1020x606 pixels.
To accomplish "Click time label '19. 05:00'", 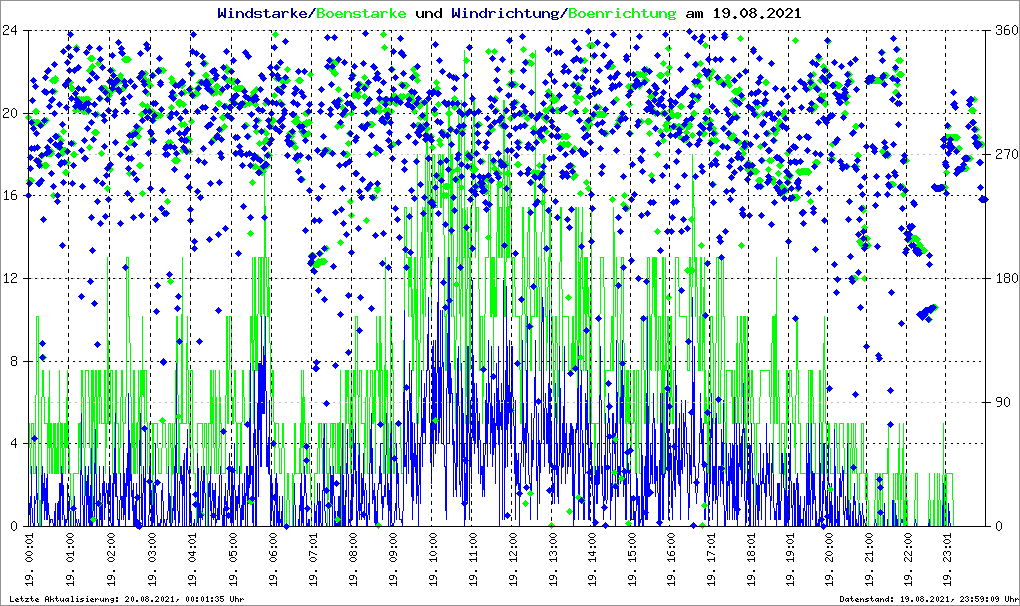I will 231,559.
